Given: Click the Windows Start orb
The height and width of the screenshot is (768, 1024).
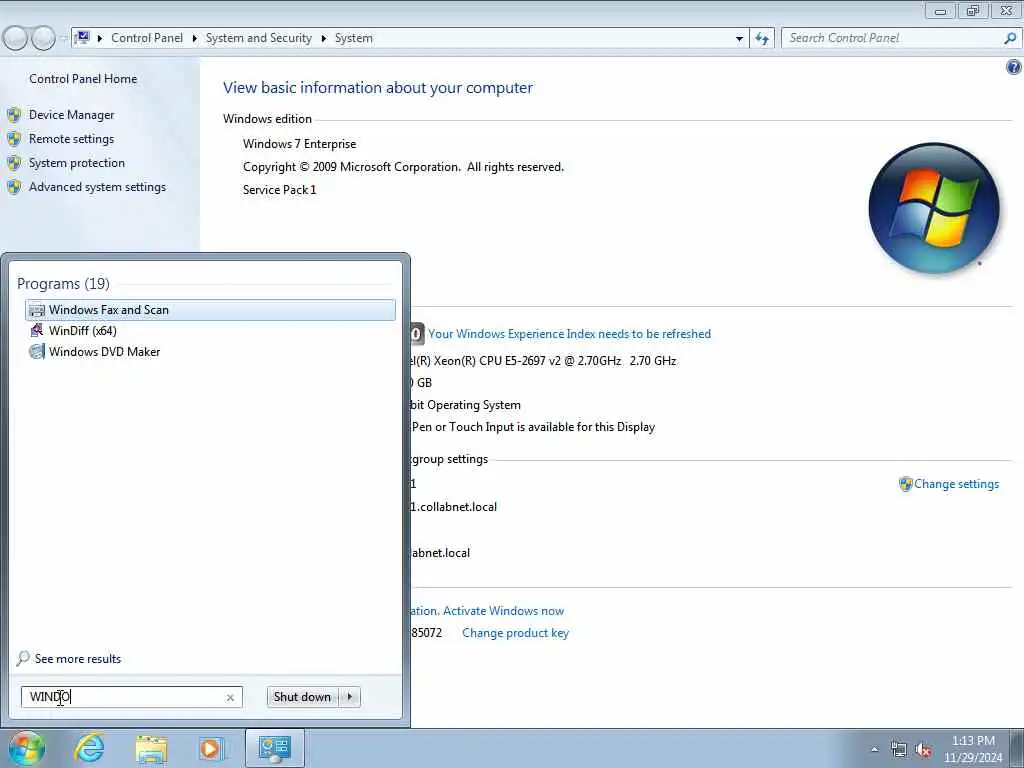Looking at the screenshot, I should click(x=26, y=748).
